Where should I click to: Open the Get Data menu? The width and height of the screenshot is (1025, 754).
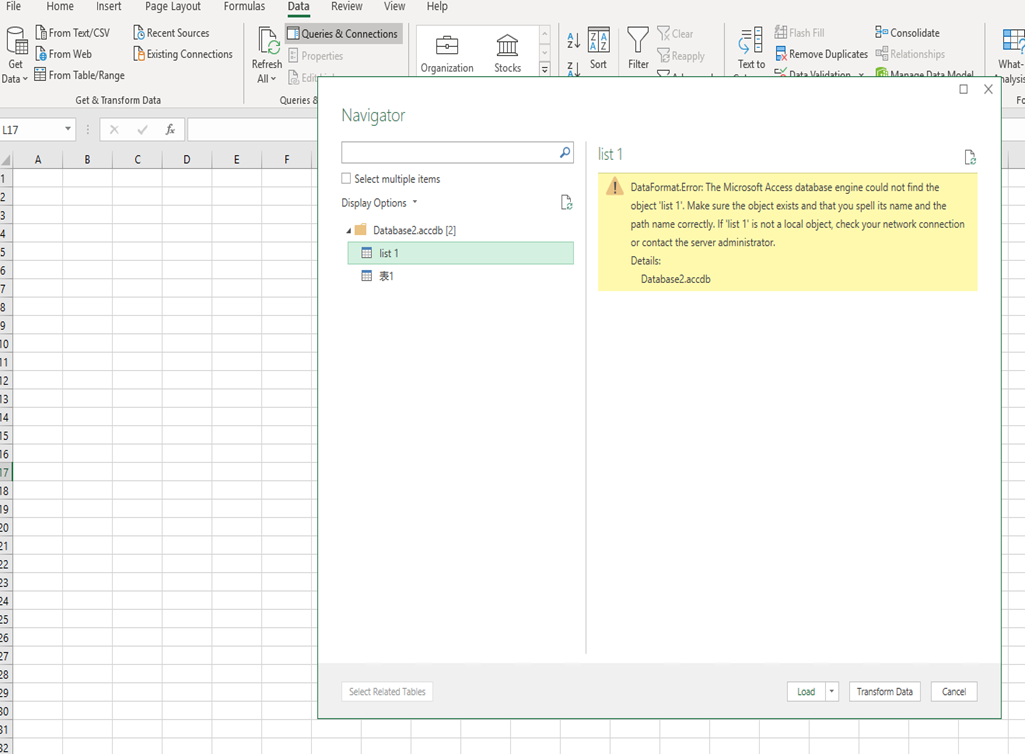(x=16, y=56)
